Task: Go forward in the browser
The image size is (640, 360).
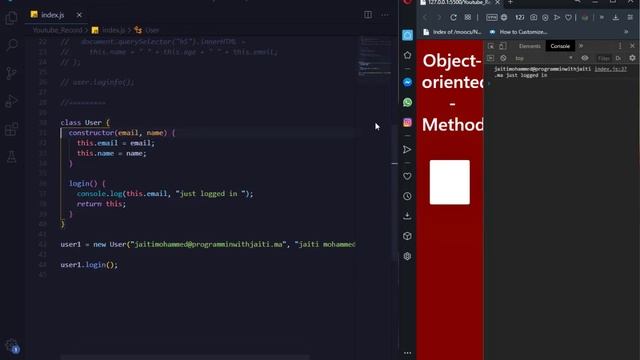Action: (x=439, y=18)
